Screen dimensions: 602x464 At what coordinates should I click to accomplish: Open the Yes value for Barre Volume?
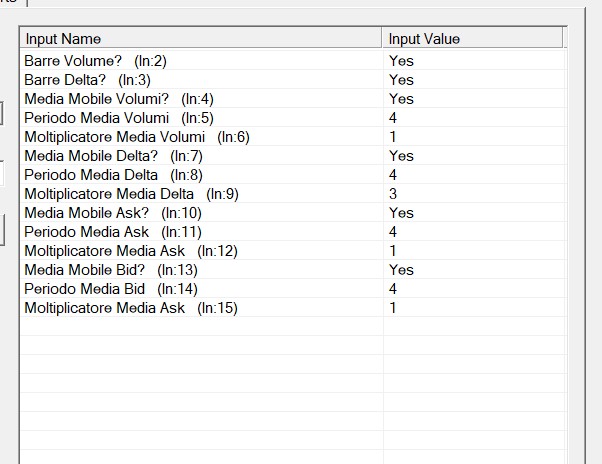(x=401, y=61)
